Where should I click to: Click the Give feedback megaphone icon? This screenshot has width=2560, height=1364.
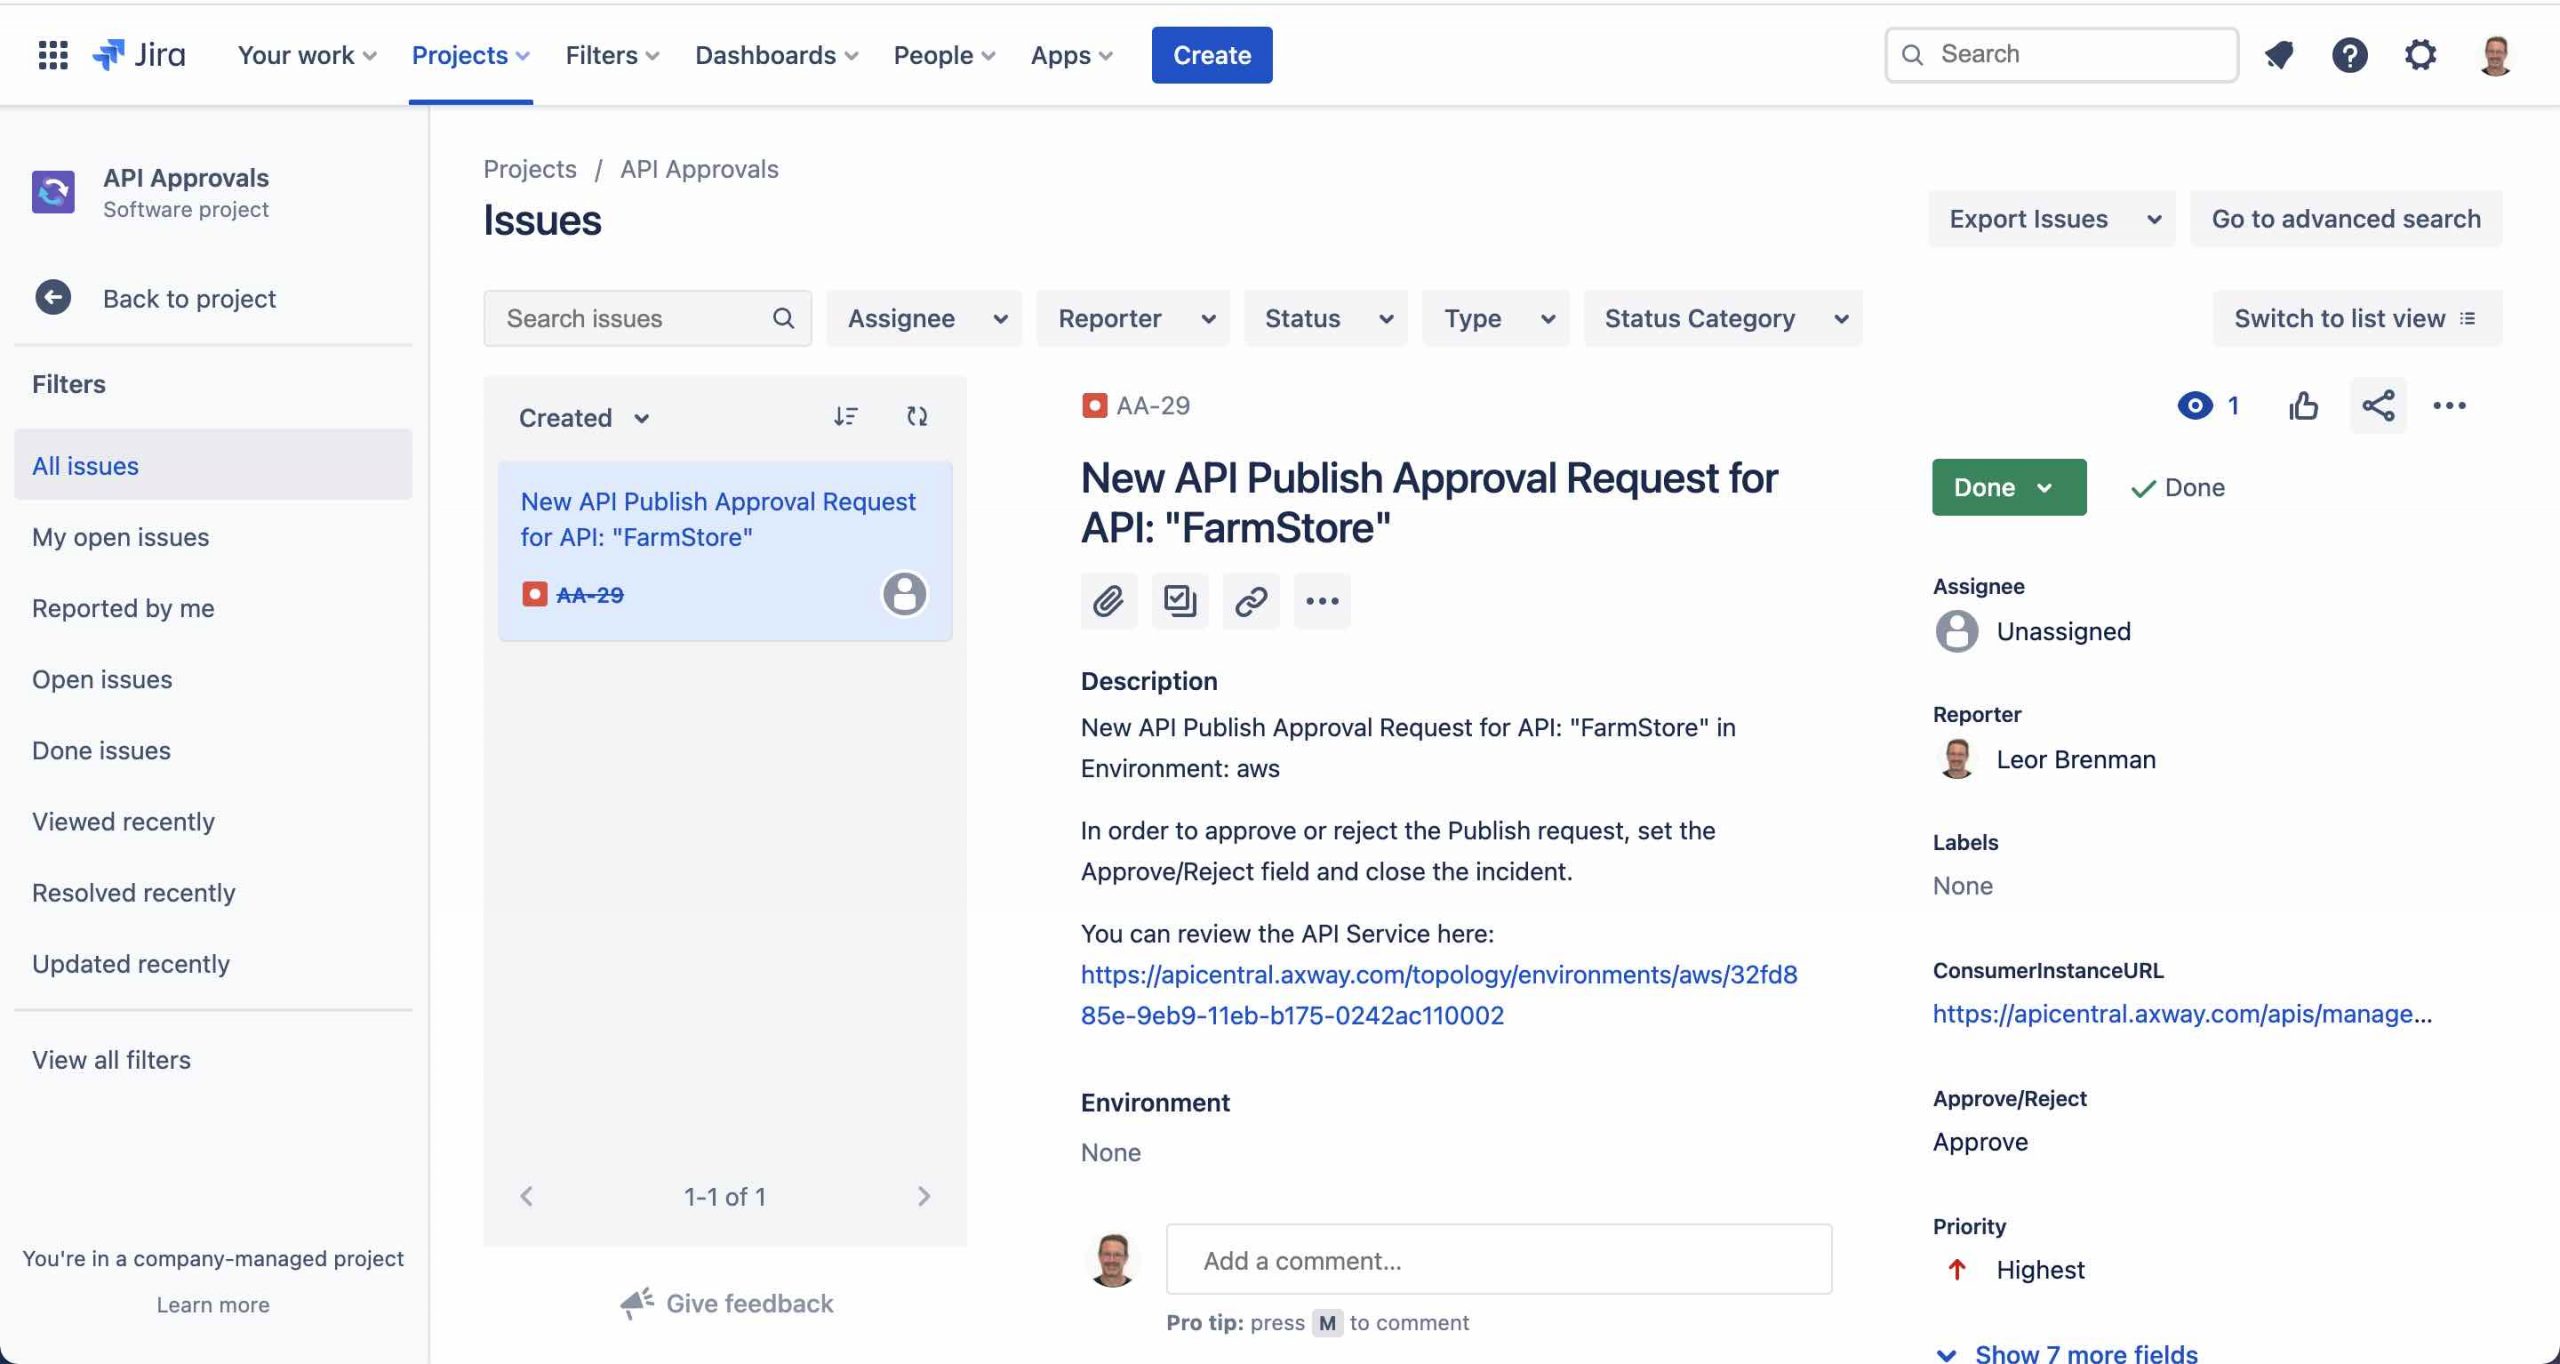point(636,1303)
